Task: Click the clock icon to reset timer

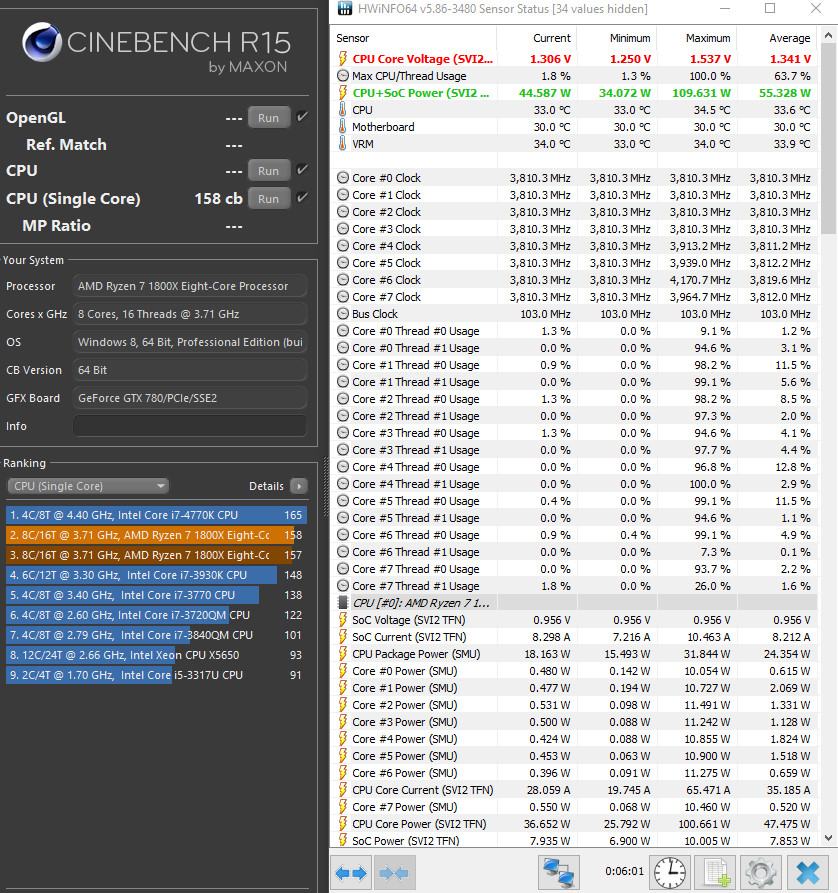Action: pyautogui.click(x=670, y=872)
